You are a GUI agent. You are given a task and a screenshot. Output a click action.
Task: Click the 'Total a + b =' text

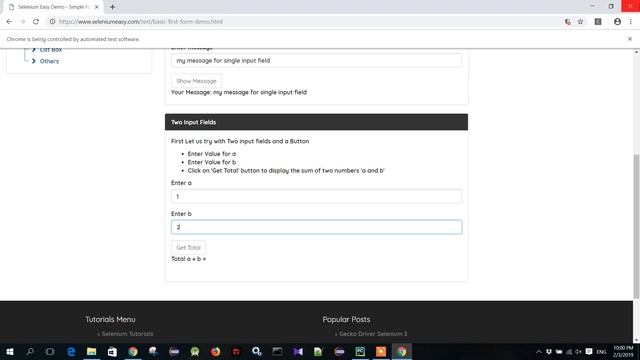189,259
